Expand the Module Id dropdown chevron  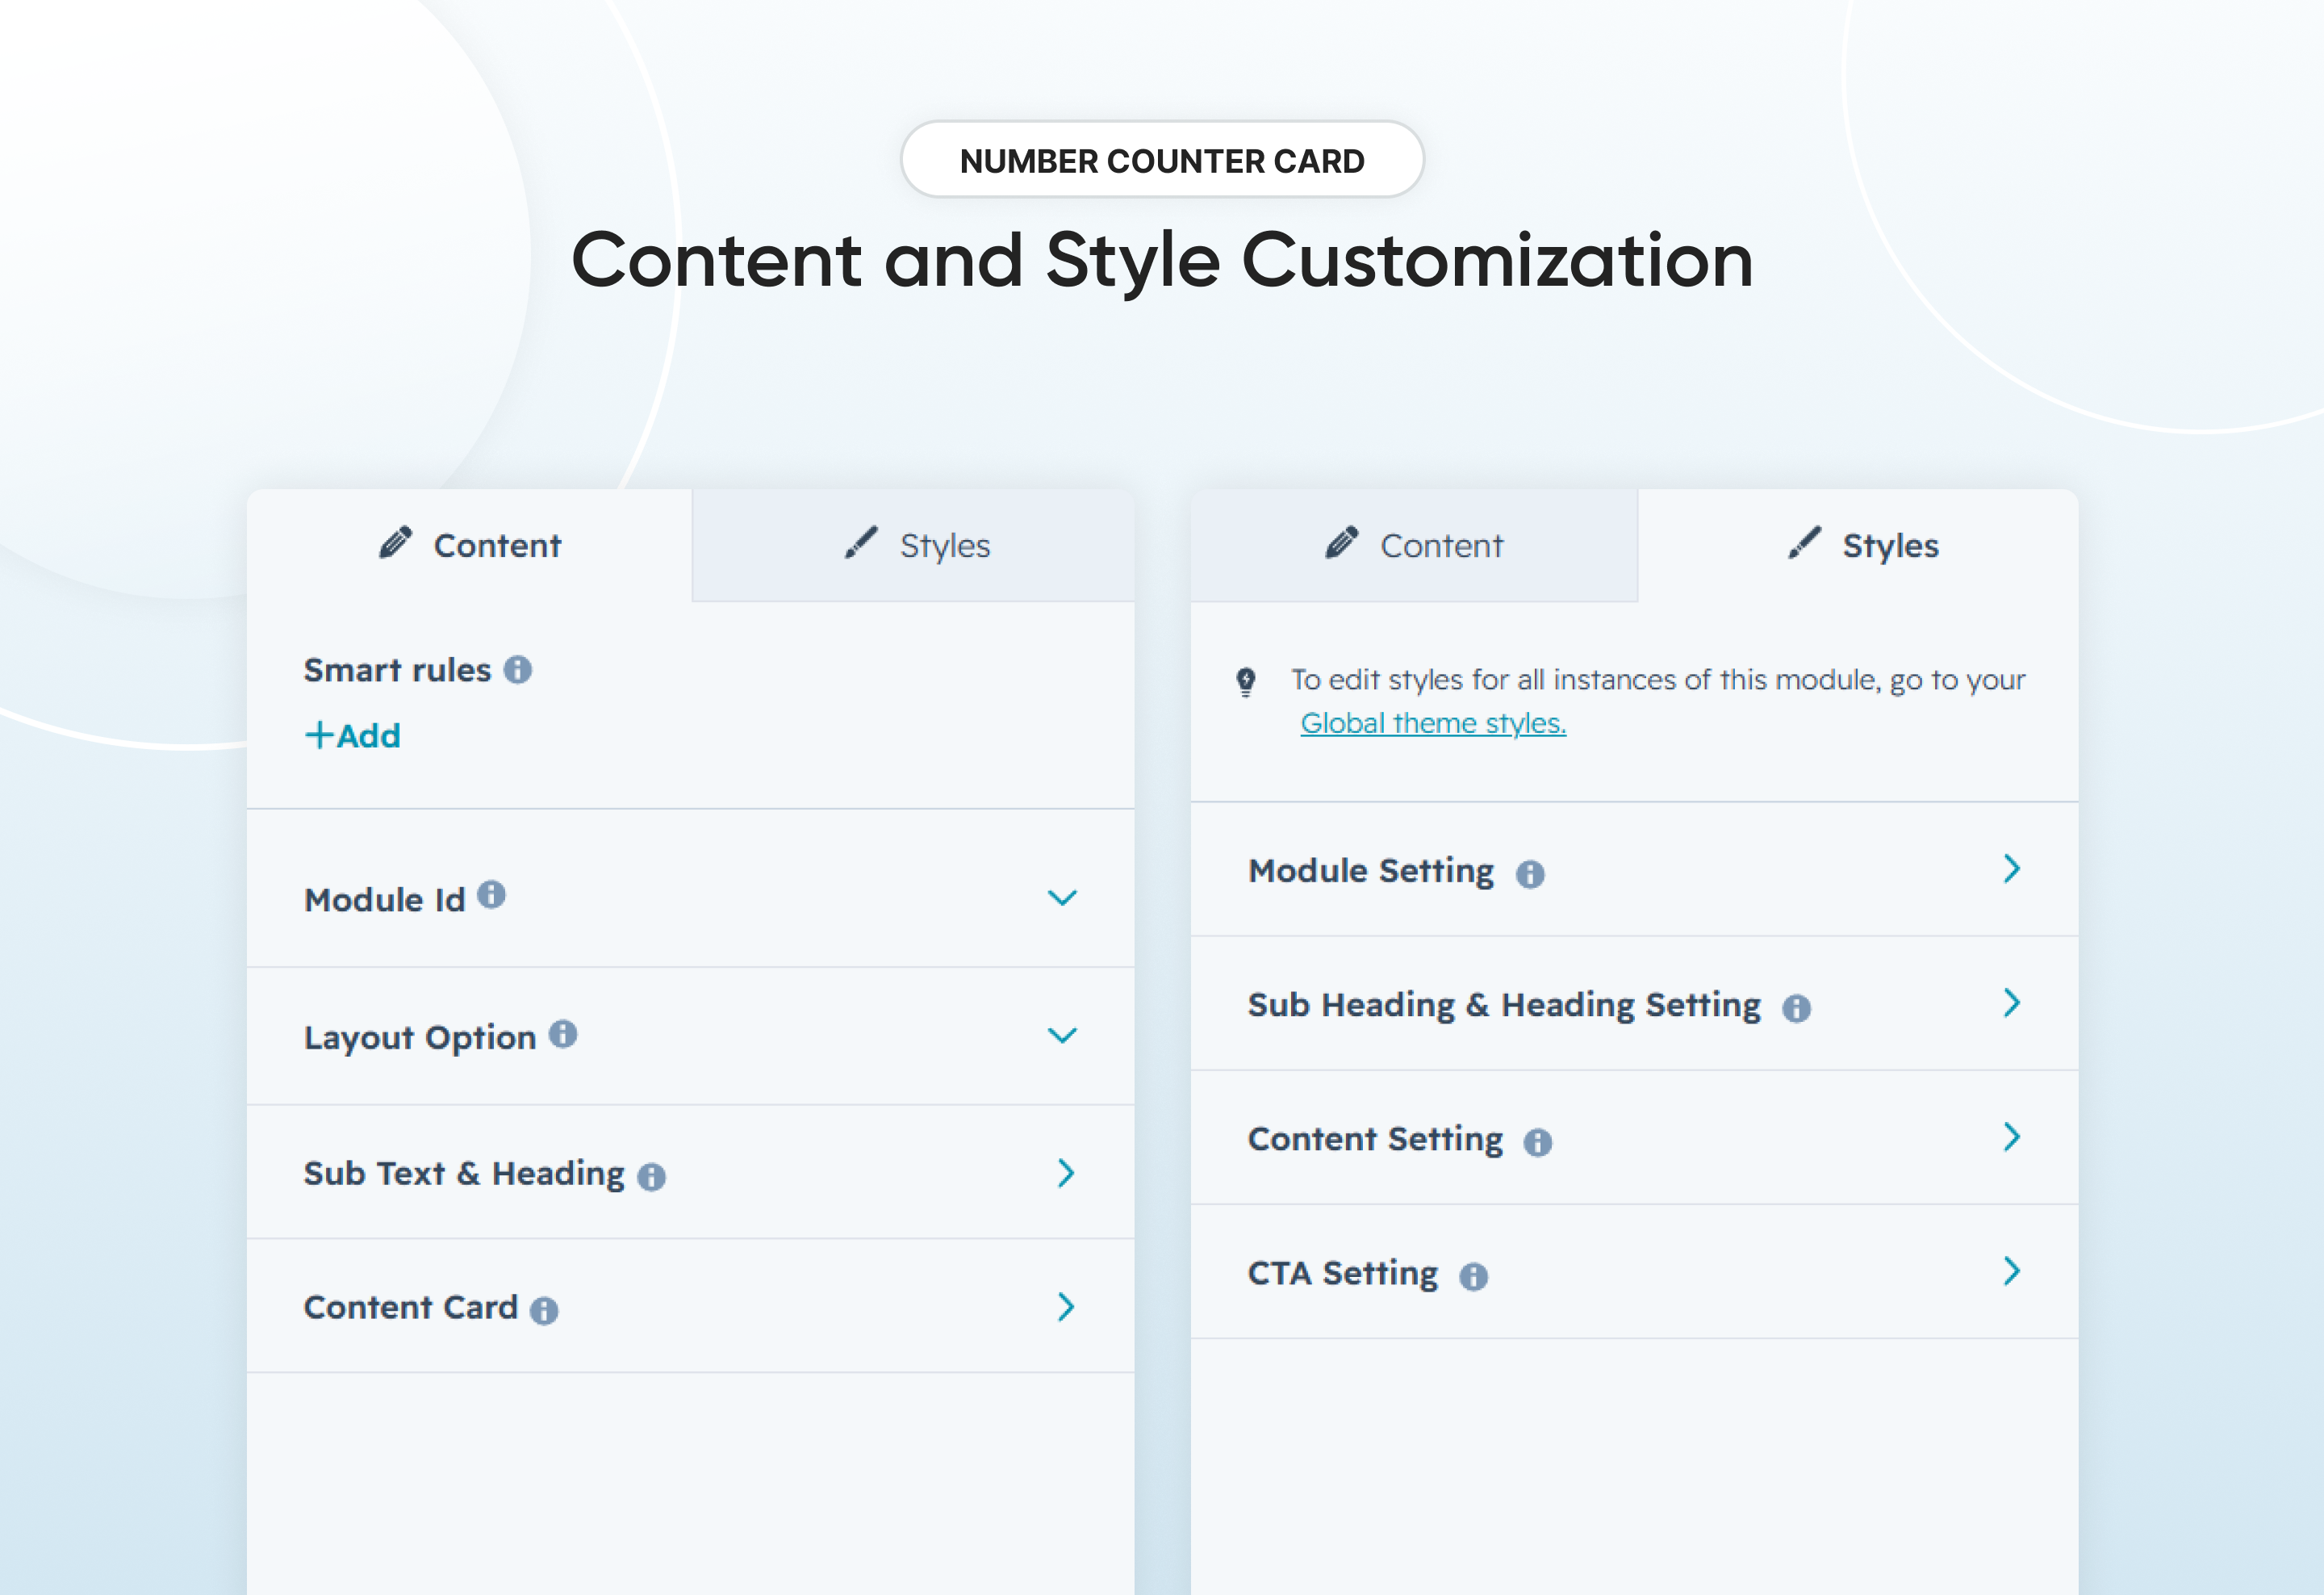pyautogui.click(x=1062, y=898)
